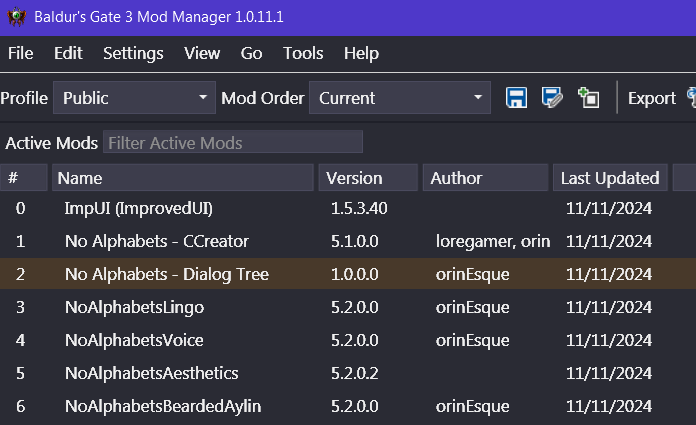Sort mods by the Version column header
The height and width of the screenshot is (425, 696).
[368, 178]
